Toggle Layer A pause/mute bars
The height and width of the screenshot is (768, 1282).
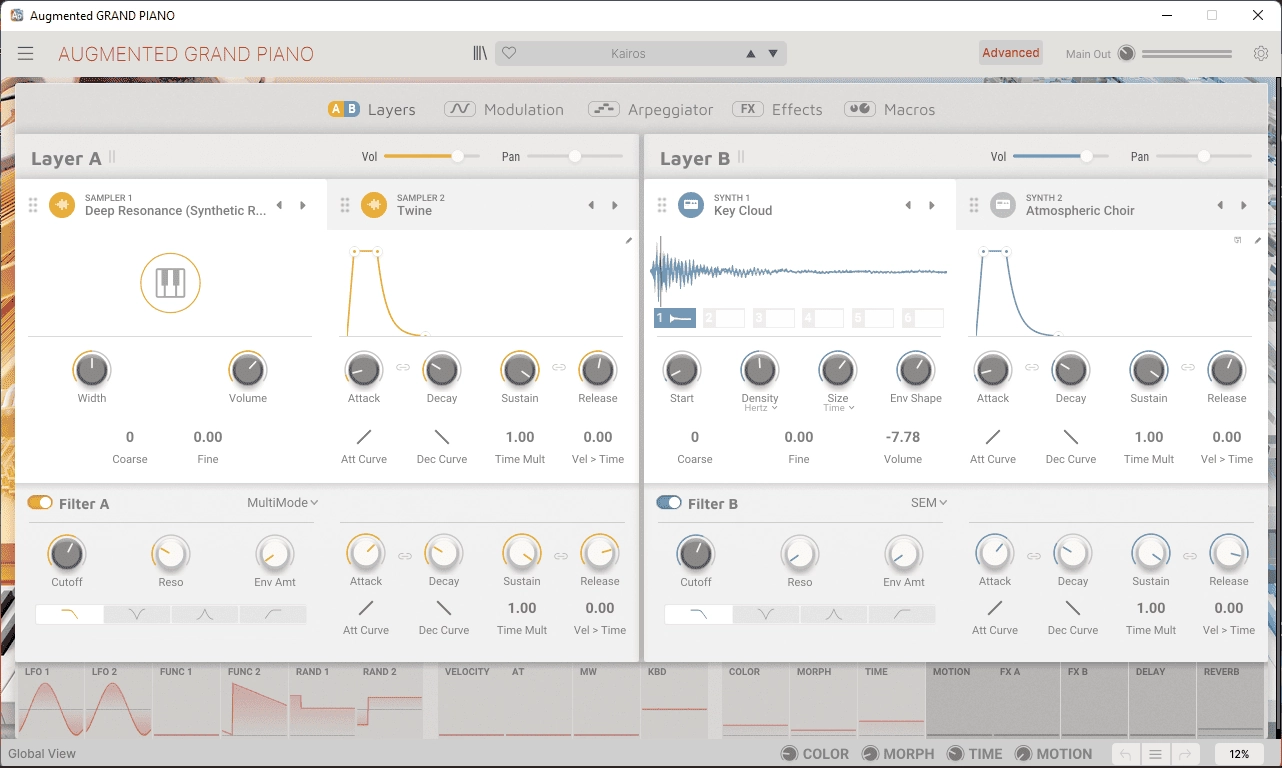(x=112, y=157)
